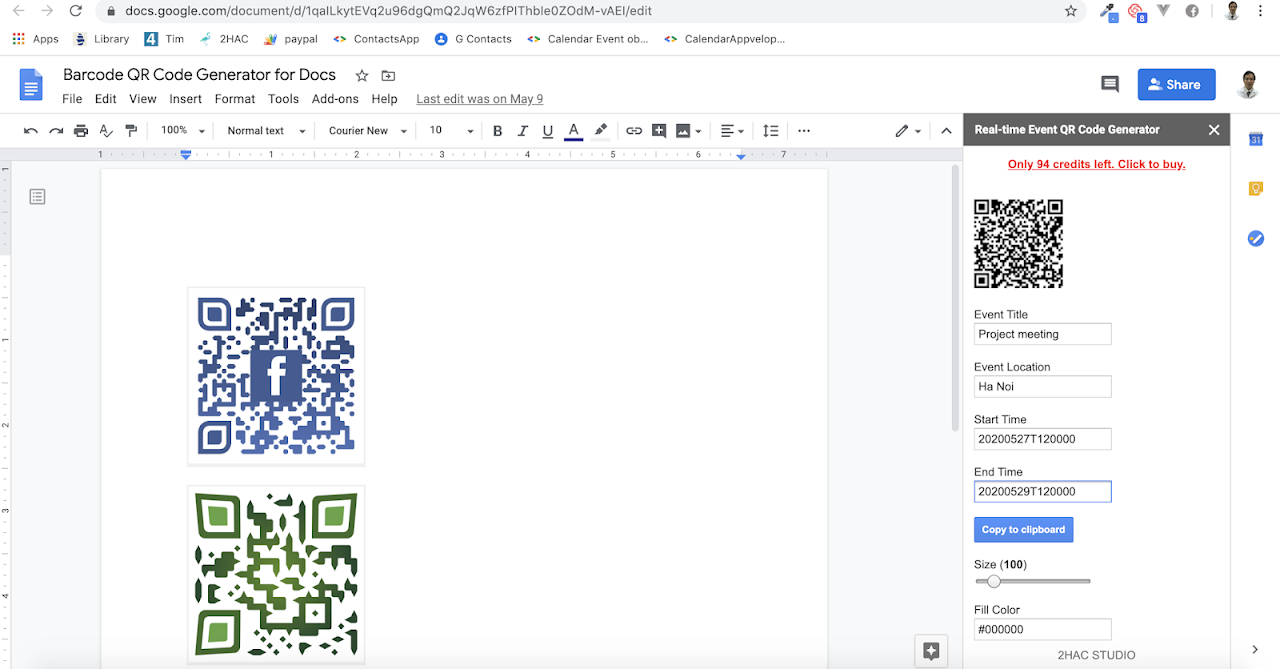
Task: Toggle Underline formatting
Action: coord(547,131)
